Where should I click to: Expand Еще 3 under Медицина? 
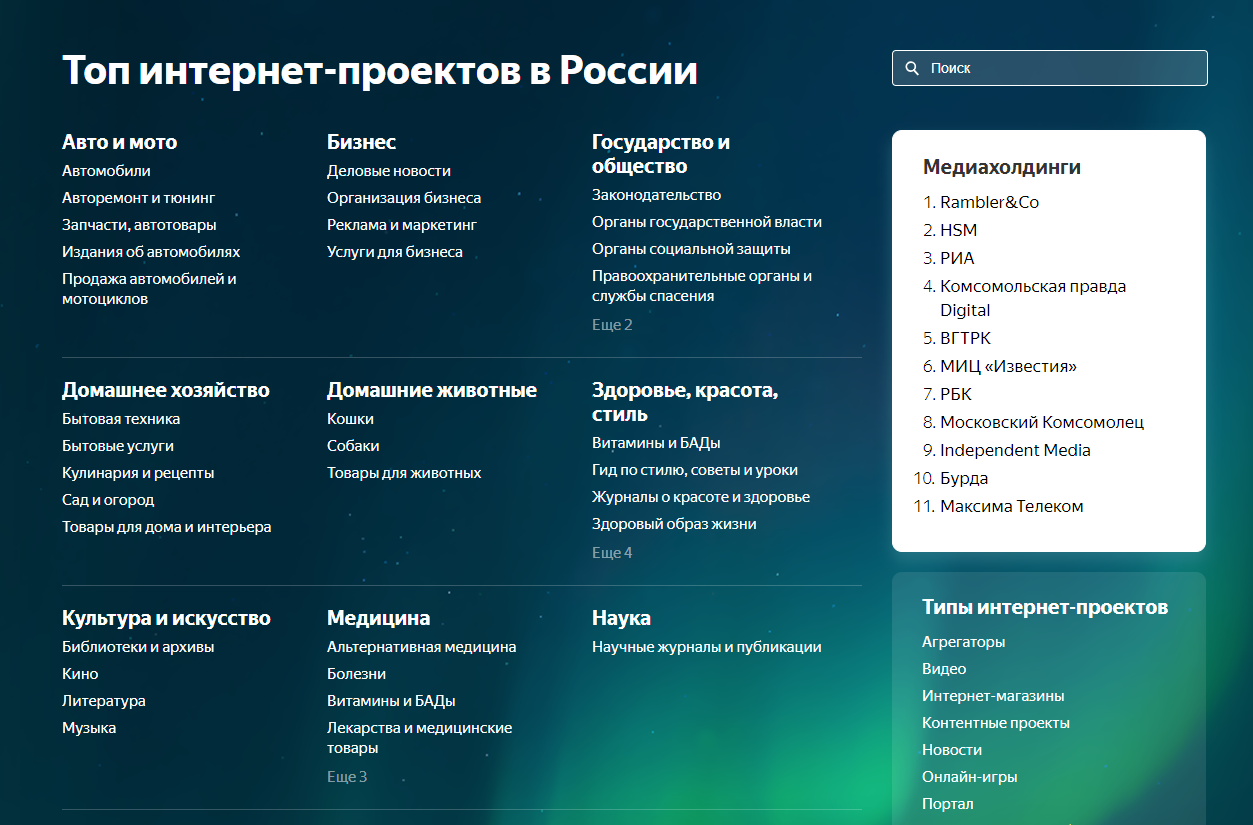(x=347, y=777)
